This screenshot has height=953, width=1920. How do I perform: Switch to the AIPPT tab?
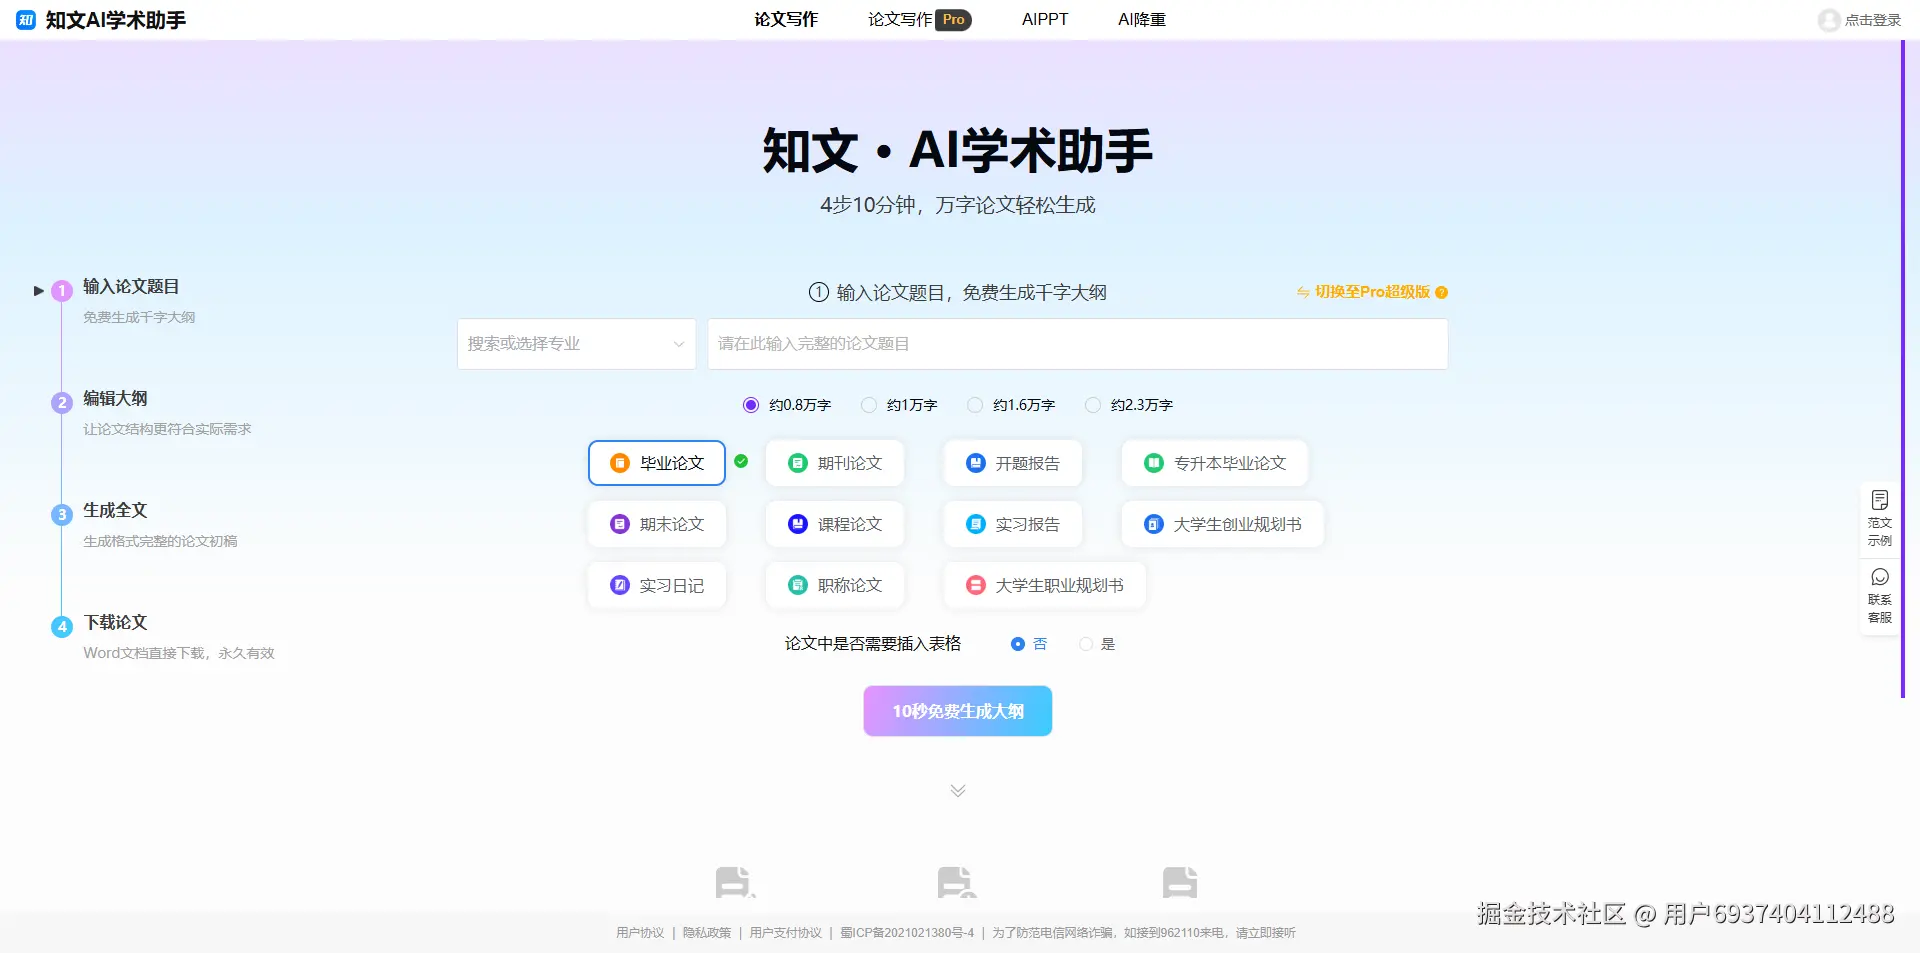[x=1044, y=19]
